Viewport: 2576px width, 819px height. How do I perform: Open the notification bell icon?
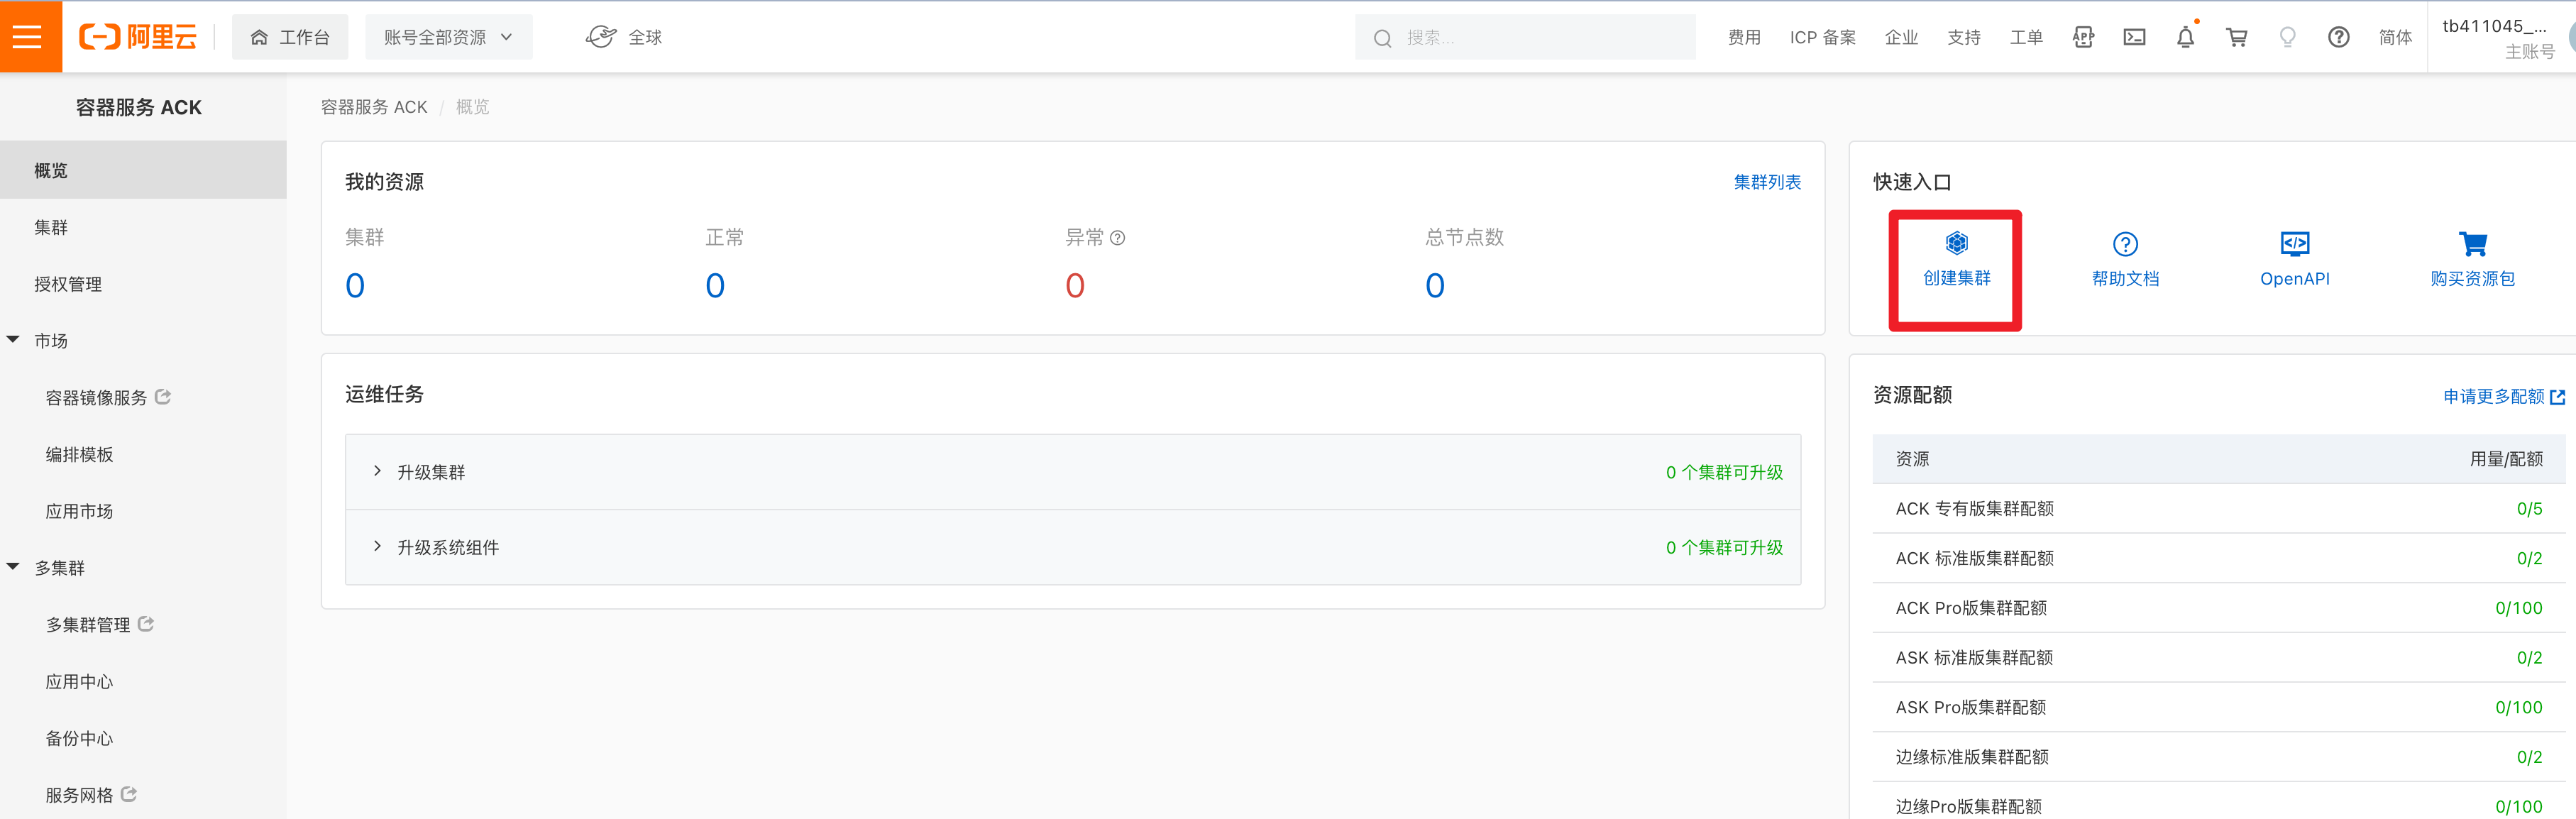(2185, 38)
